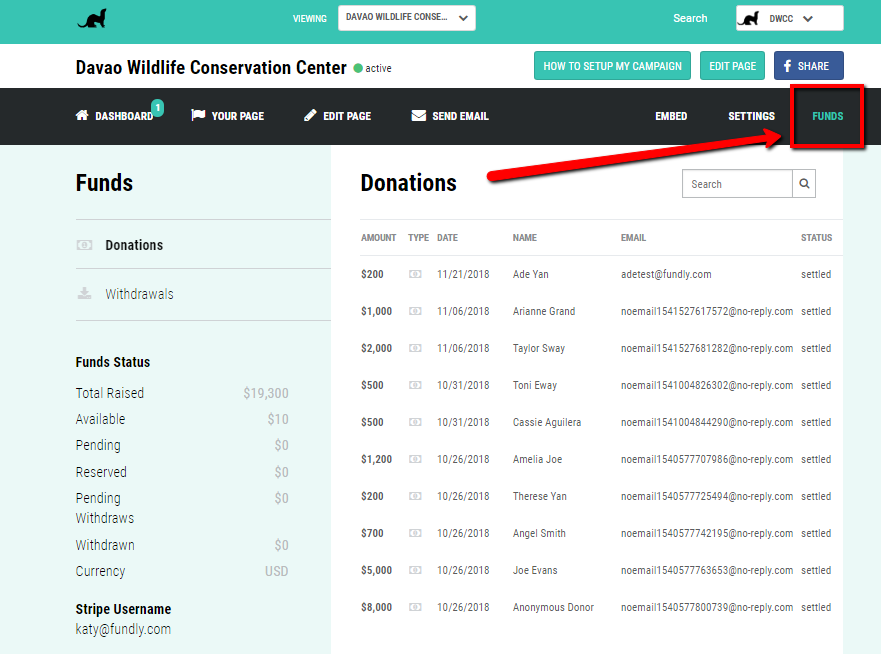Viewport: 881px width, 654px height.
Task: Click the payment type icon for Anonymous Donor
Action: coord(415,607)
